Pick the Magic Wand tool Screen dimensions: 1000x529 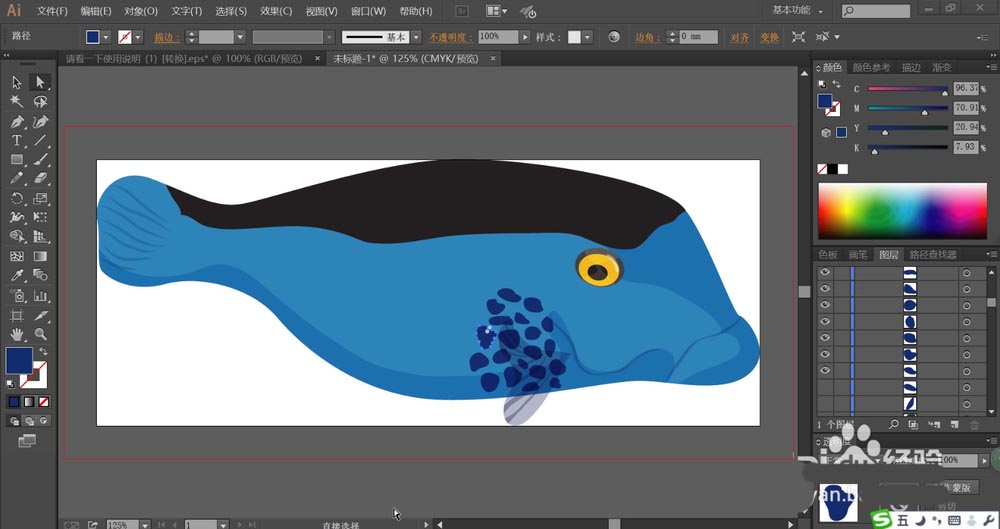pos(17,101)
